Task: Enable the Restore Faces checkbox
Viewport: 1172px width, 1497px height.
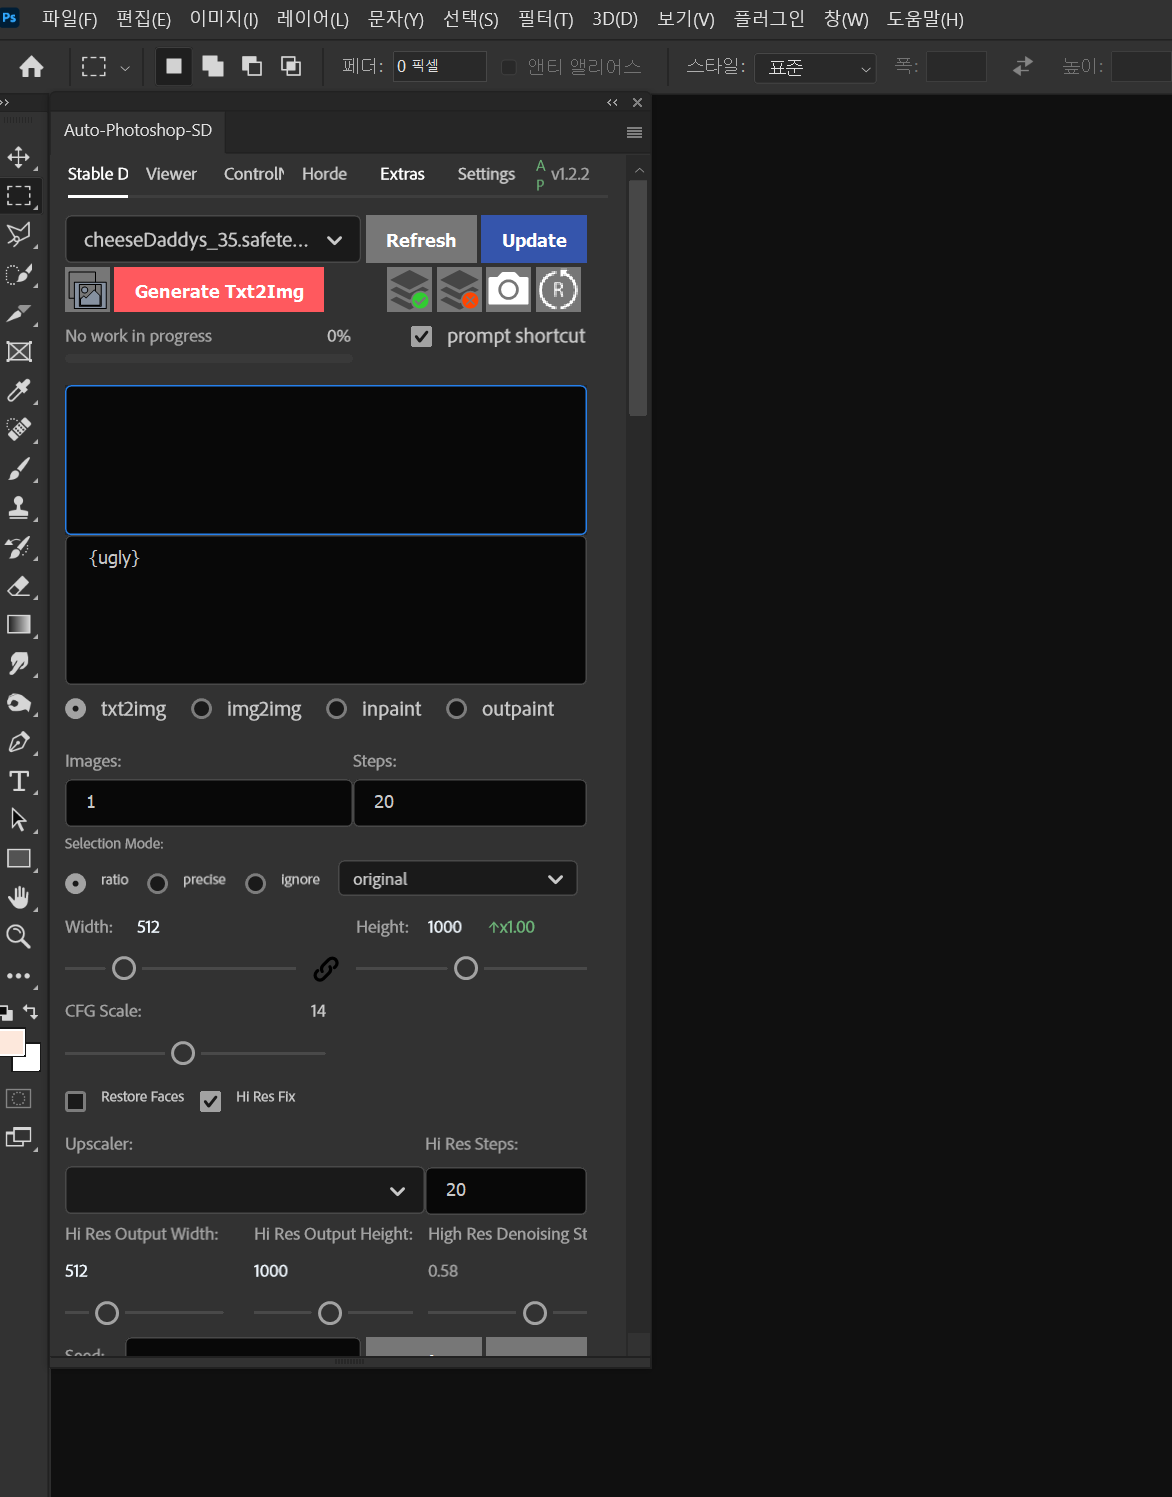Action: [x=75, y=1101]
